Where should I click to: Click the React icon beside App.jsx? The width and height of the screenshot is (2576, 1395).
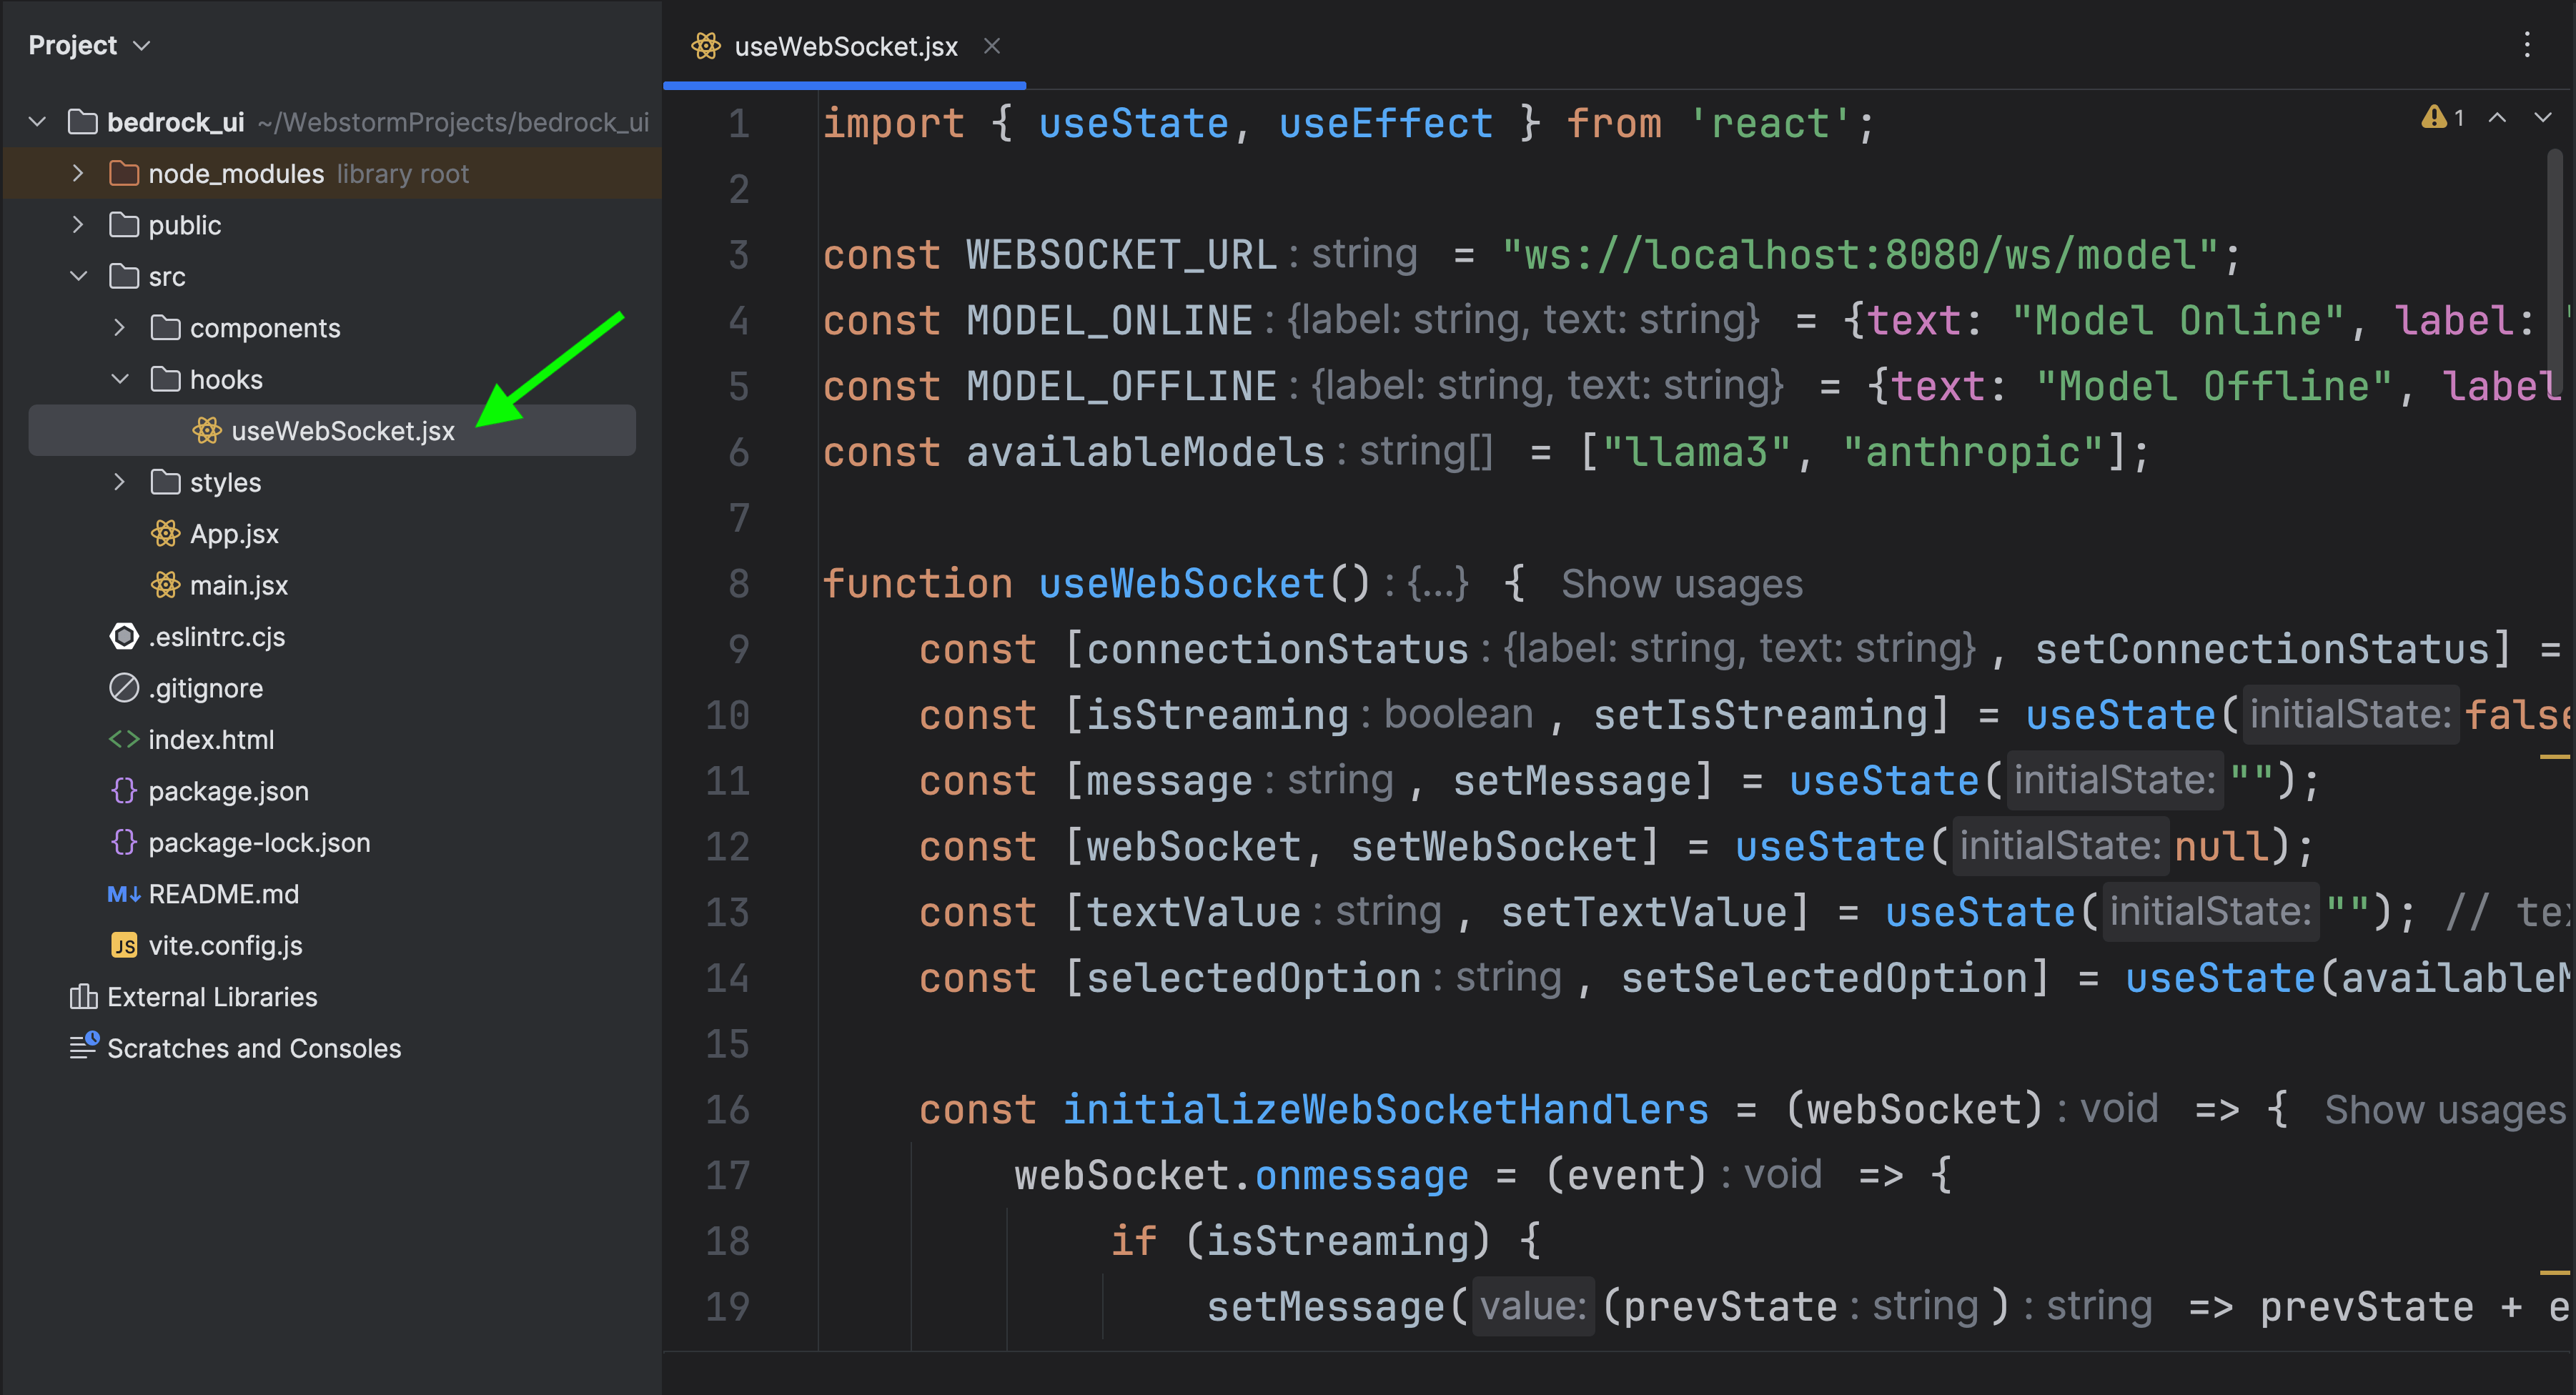tap(165, 534)
